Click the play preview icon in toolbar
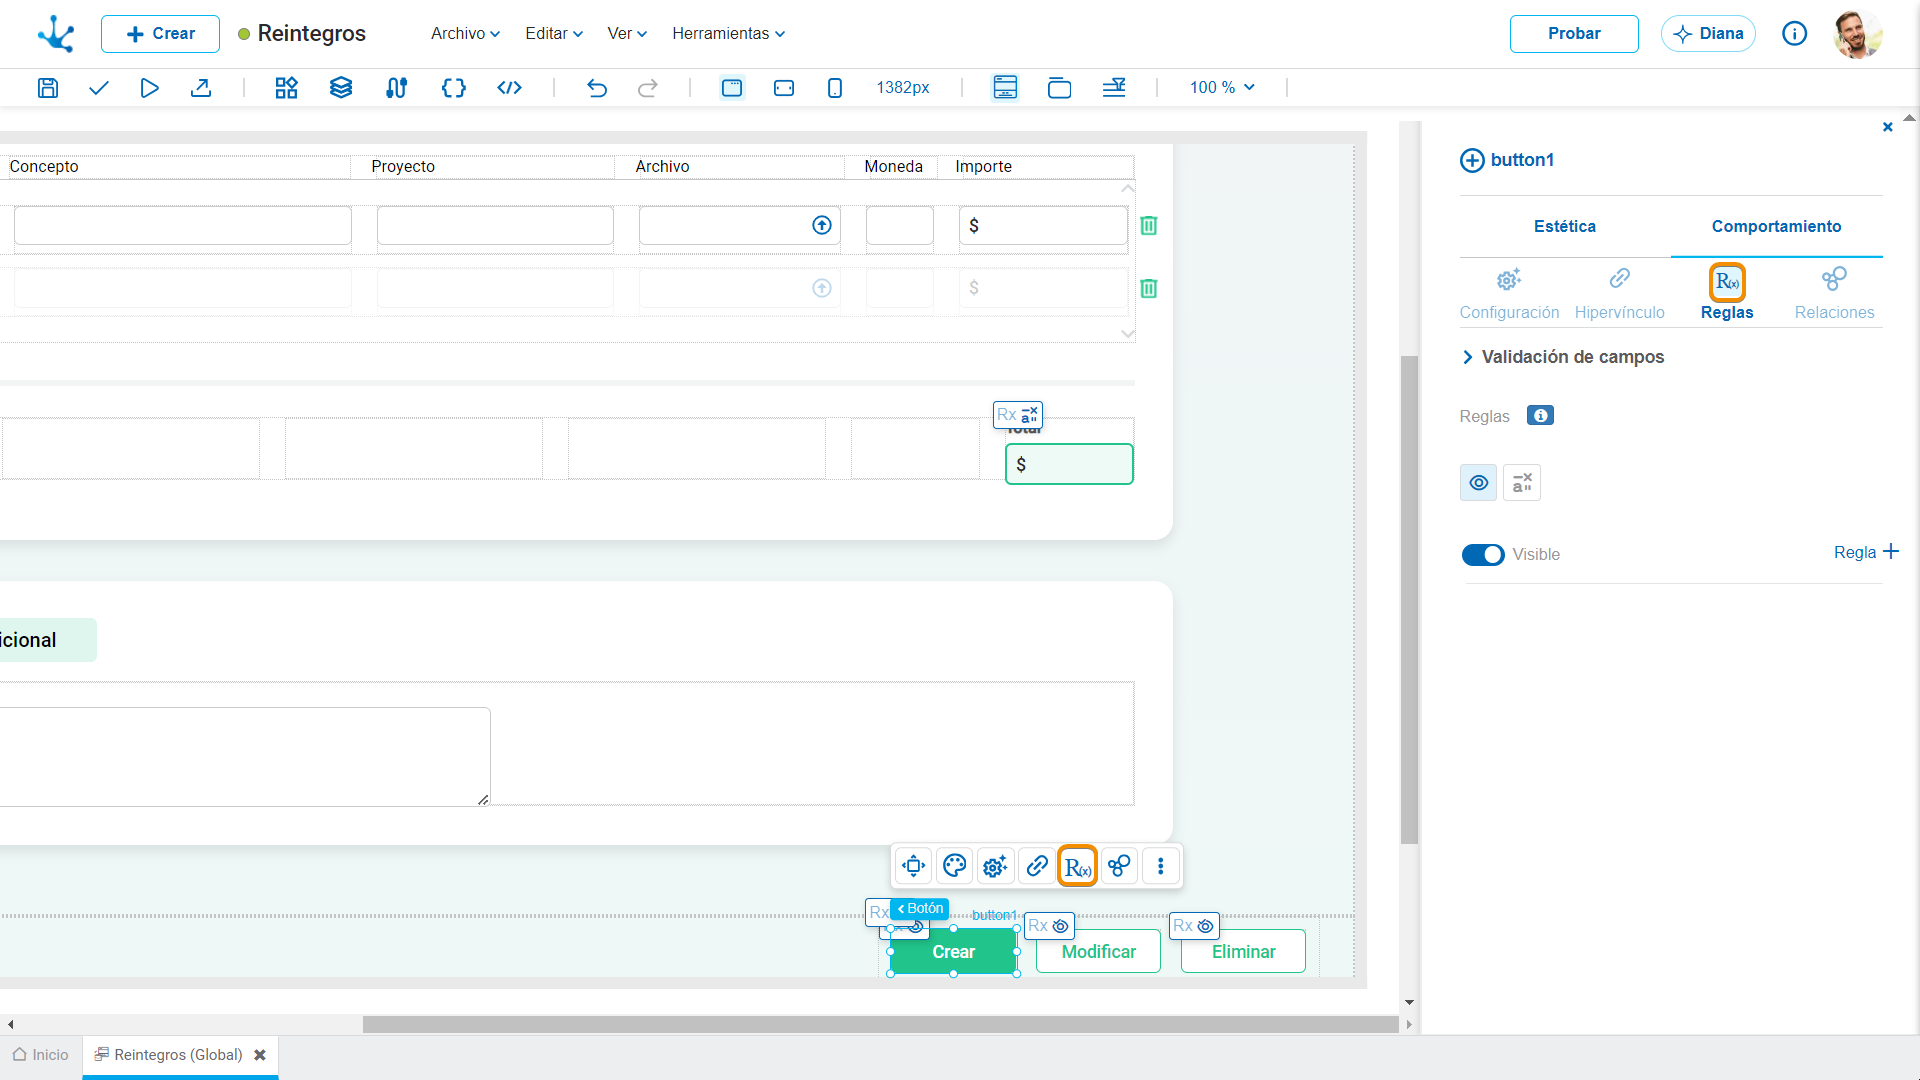 [149, 88]
